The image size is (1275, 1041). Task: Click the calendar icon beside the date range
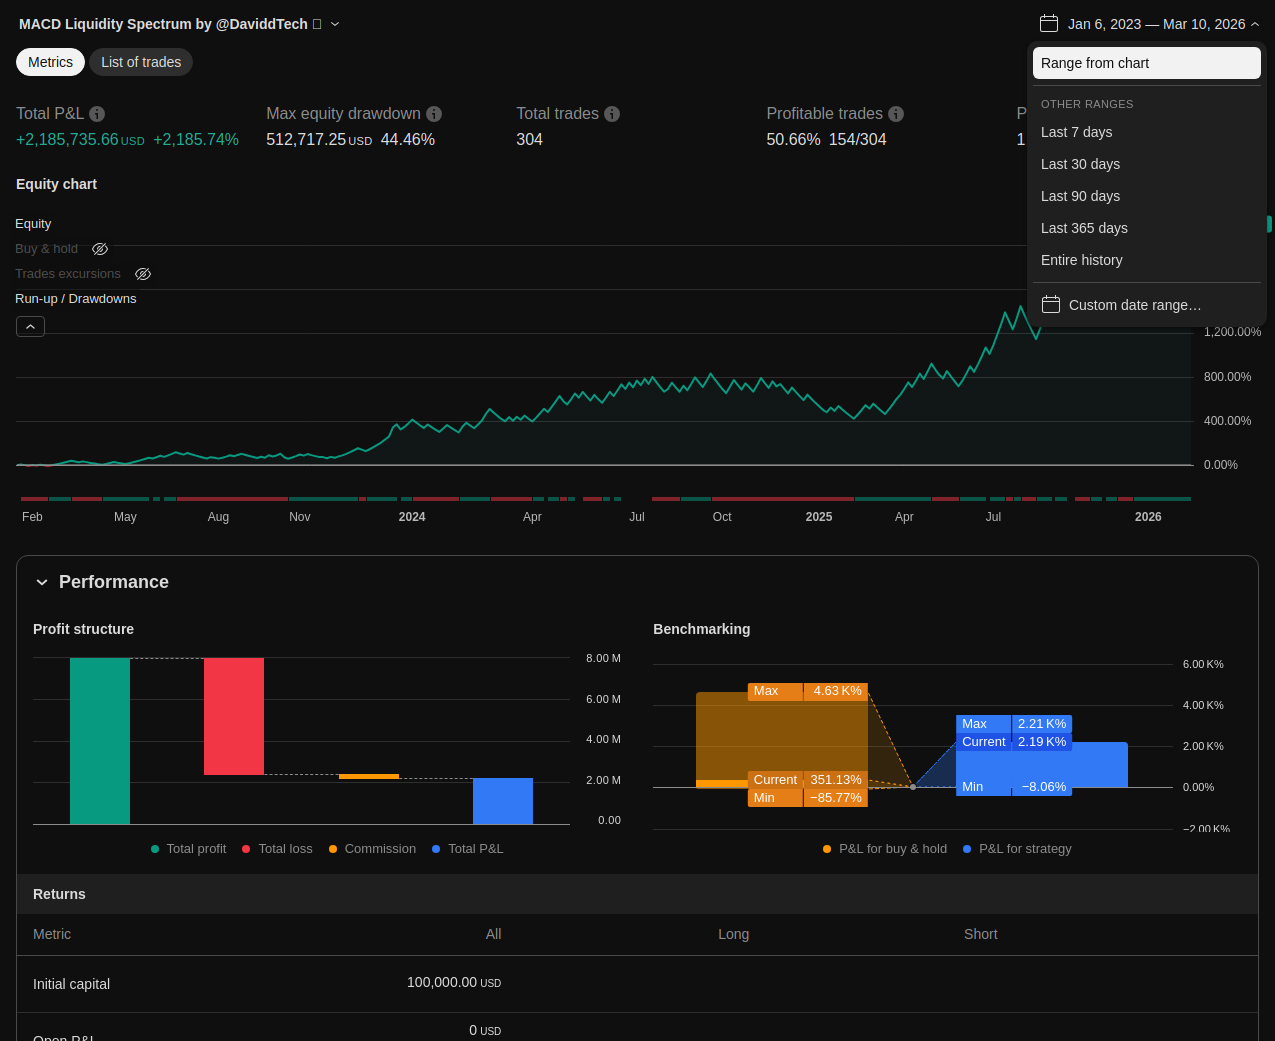click(1049, 24)
